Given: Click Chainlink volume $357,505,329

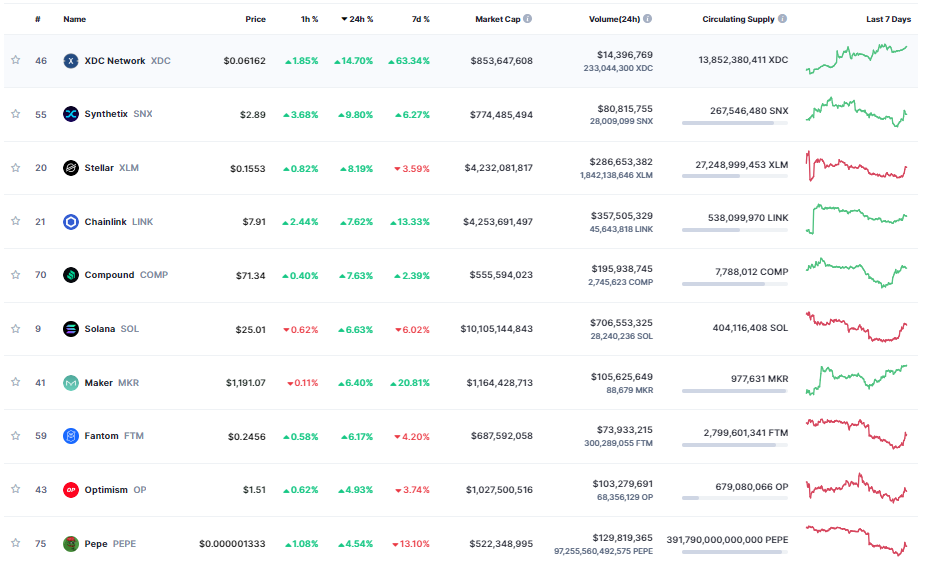Looking at the screenshot, I should tap(621, 216).
